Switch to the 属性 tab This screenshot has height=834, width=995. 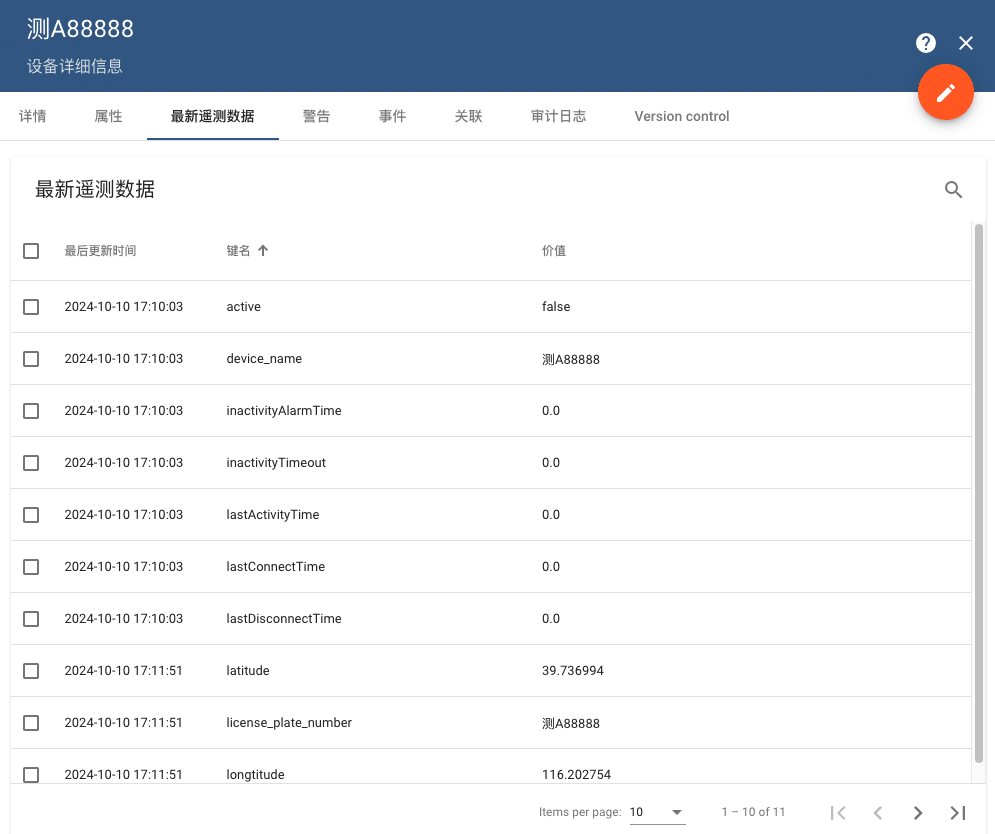coord(107,116)
